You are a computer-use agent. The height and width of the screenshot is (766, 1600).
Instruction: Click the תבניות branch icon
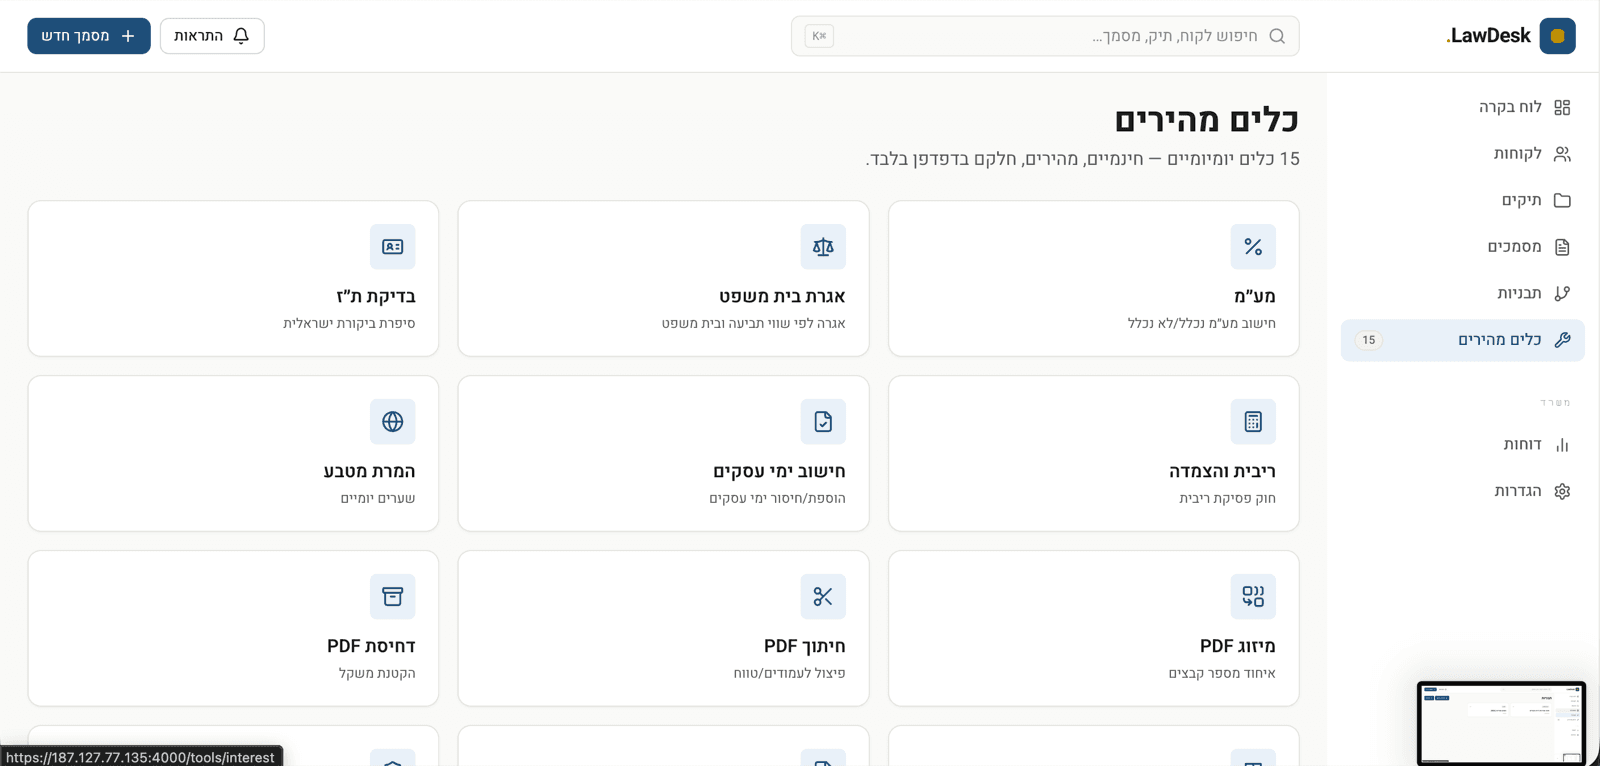coord(1562,293)
